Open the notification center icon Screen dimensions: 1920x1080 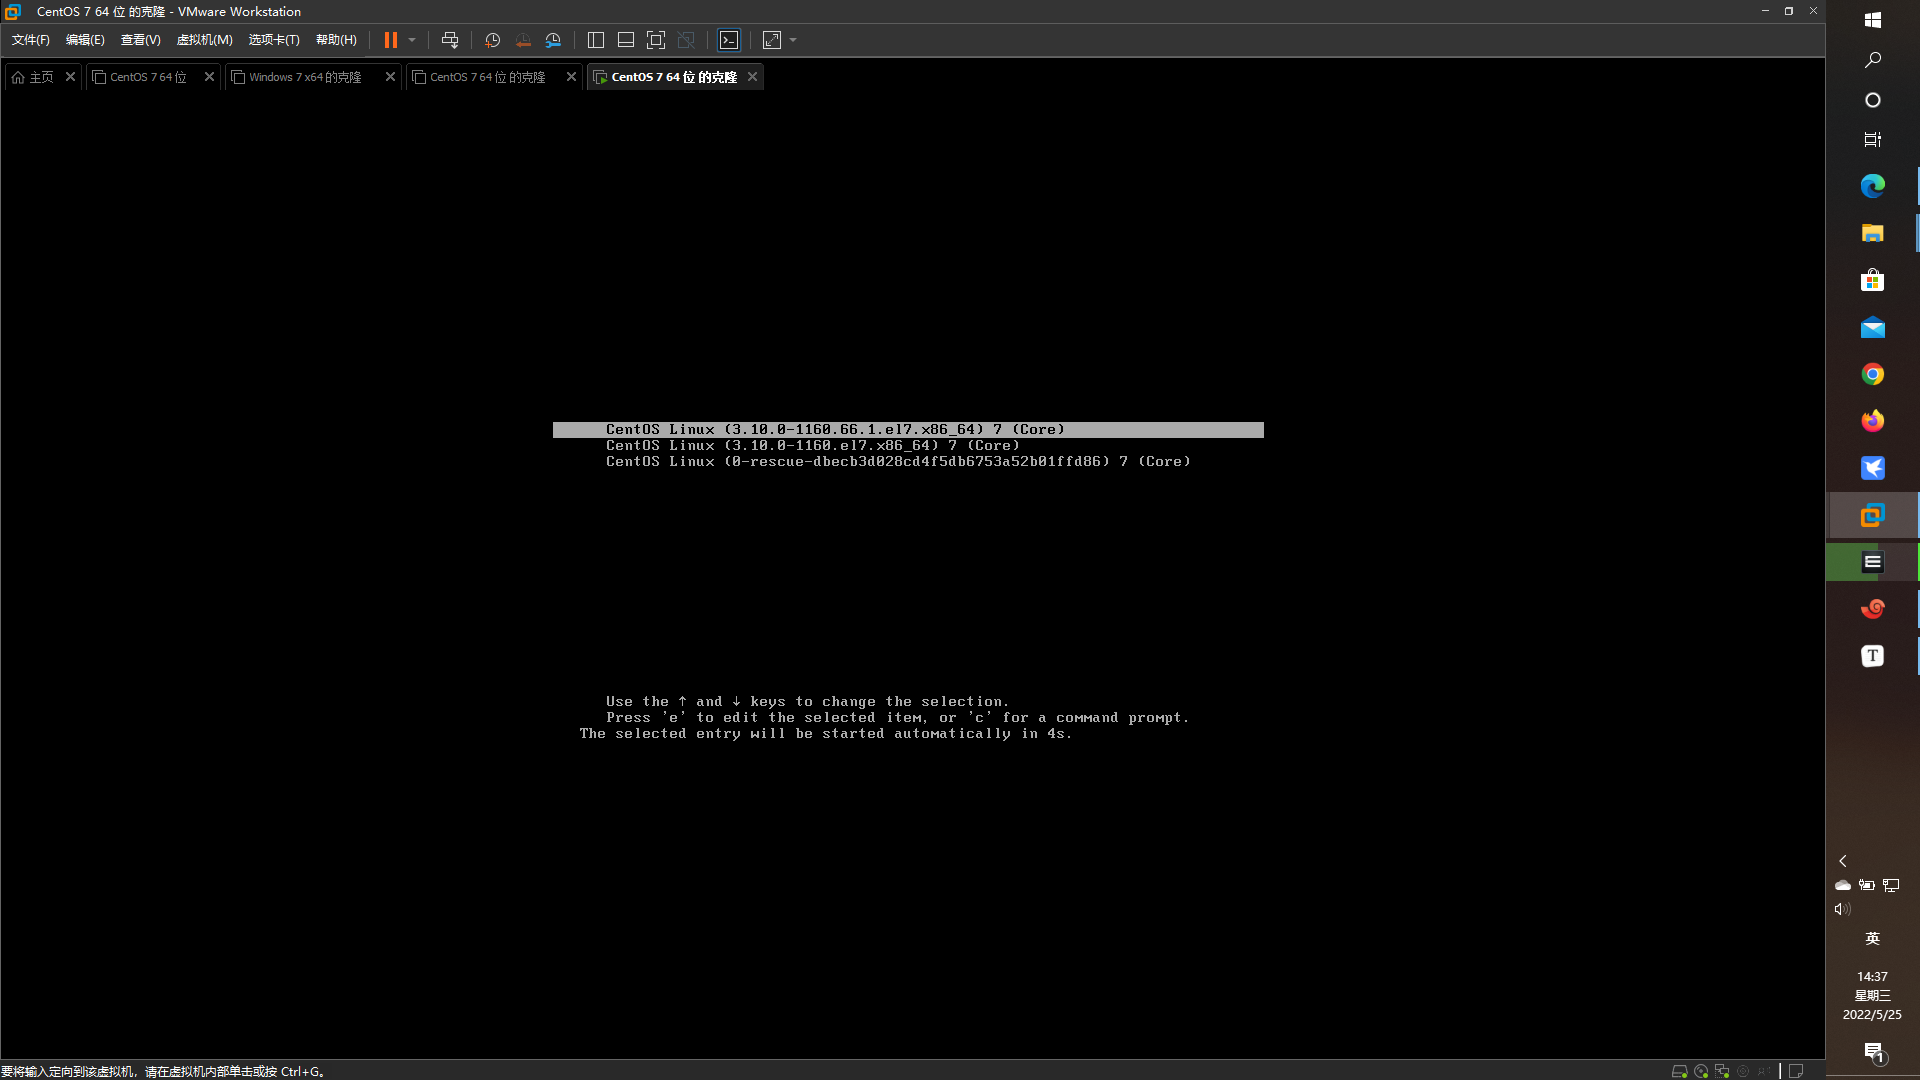point(1873,1051)
